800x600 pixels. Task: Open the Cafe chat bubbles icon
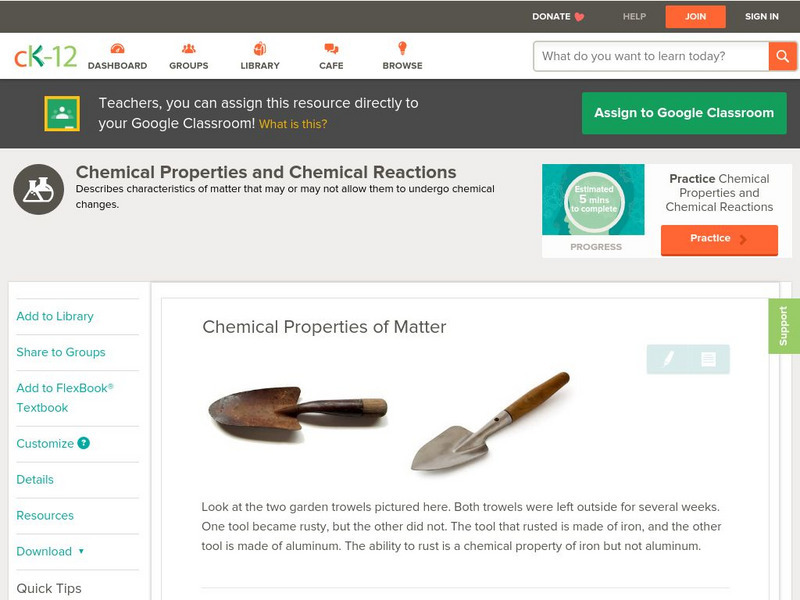click(331, 49)
